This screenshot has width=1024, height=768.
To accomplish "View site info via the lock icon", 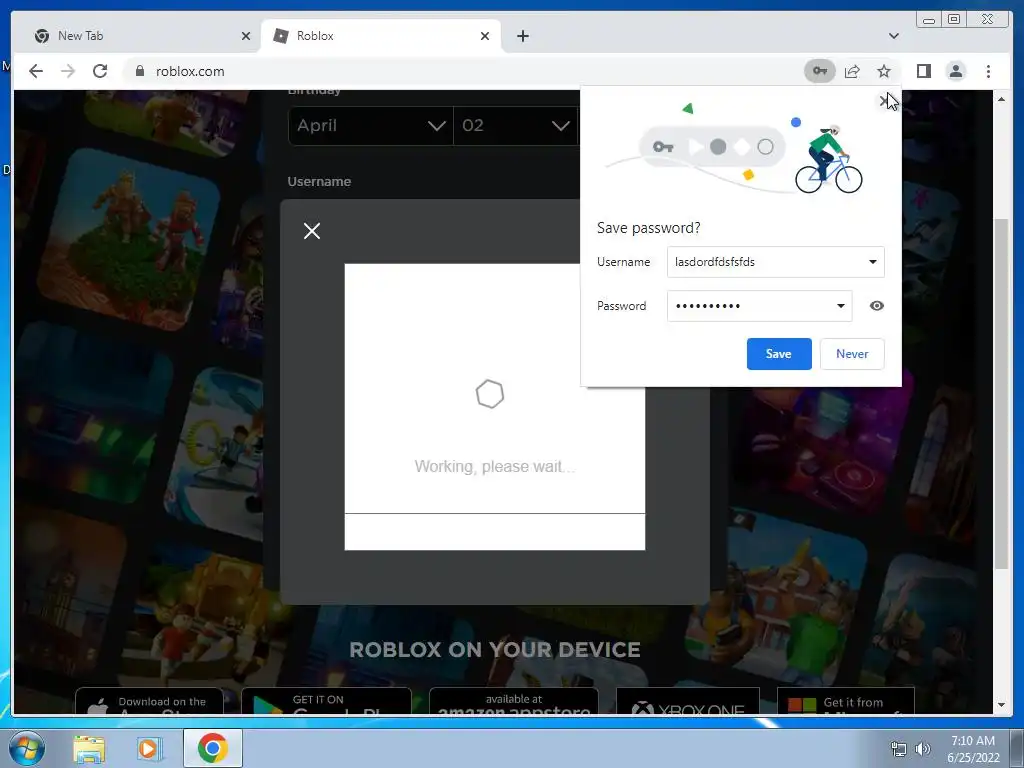I will click(139, 71).
